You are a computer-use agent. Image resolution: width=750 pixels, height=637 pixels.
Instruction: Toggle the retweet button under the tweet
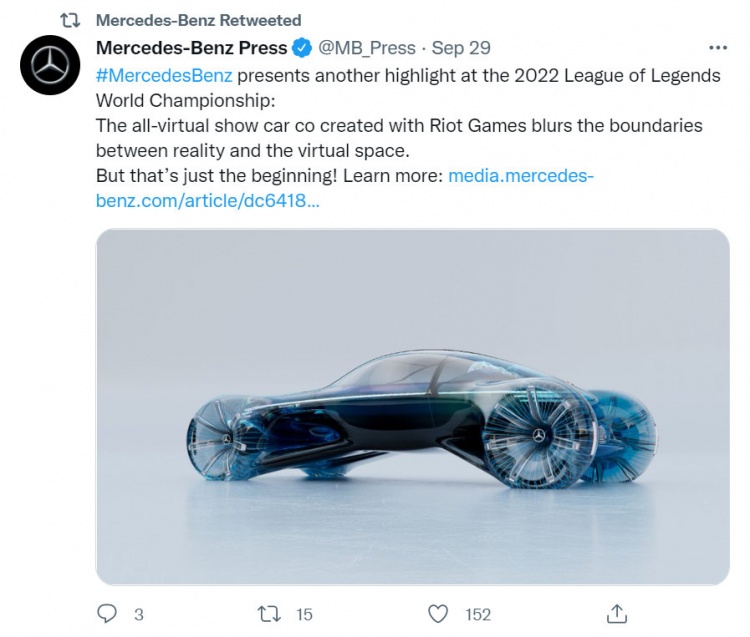point(268,613)
